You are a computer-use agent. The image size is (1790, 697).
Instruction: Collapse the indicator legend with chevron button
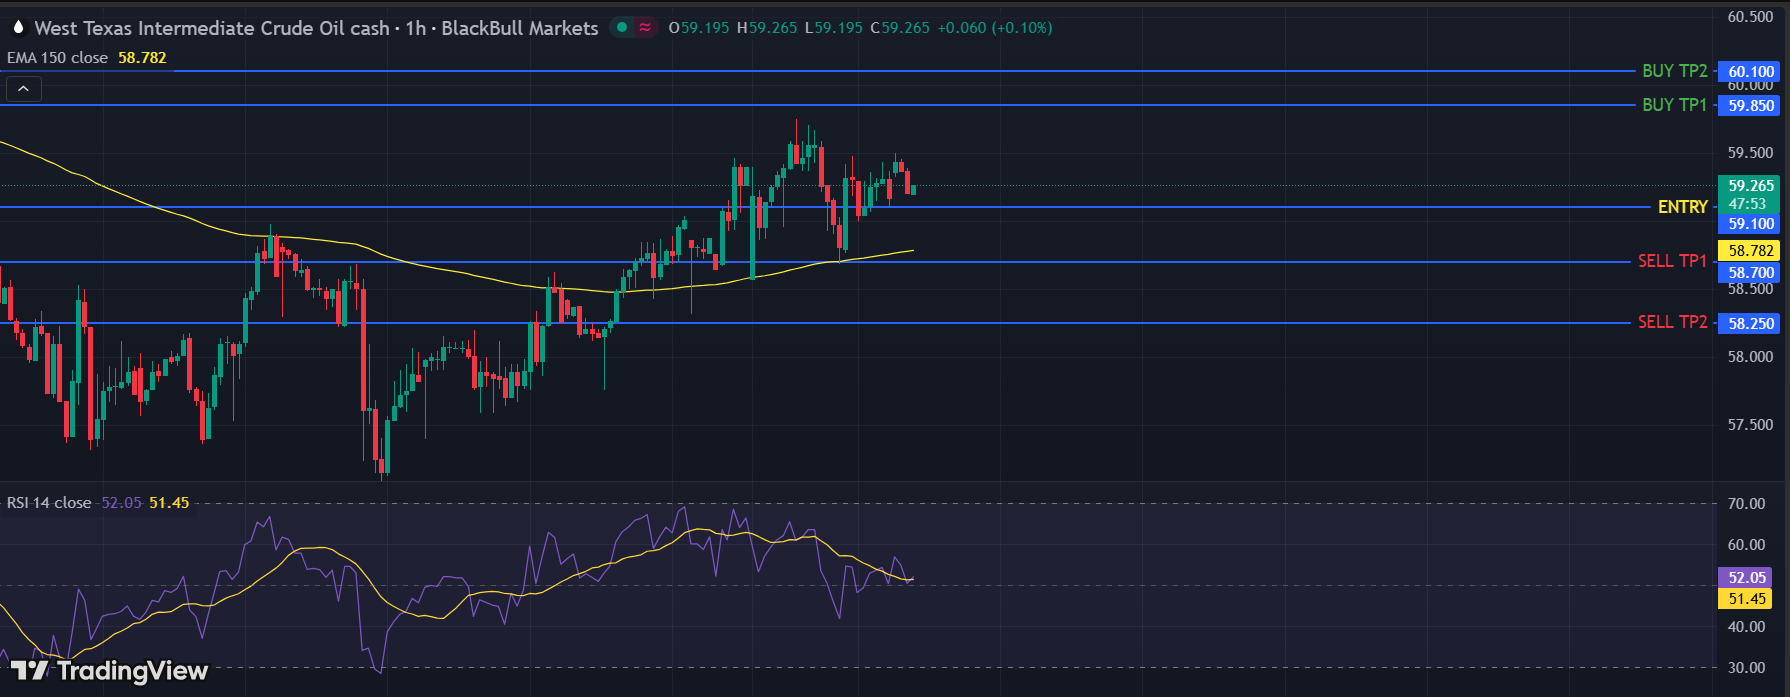tap(23, 90)
